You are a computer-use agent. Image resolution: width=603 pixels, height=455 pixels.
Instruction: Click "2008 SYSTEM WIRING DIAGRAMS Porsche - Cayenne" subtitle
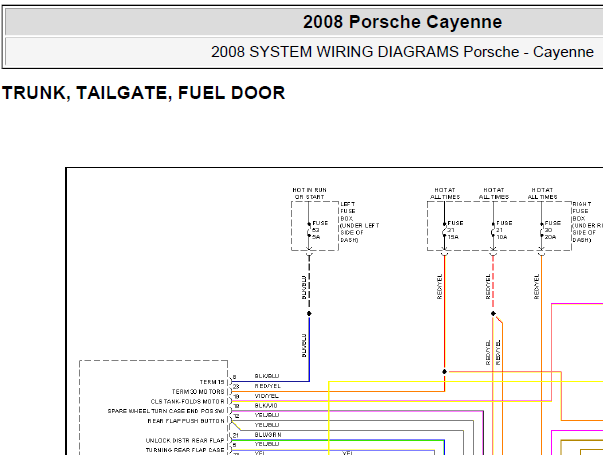pyautogui.click(x=402, y=52)
